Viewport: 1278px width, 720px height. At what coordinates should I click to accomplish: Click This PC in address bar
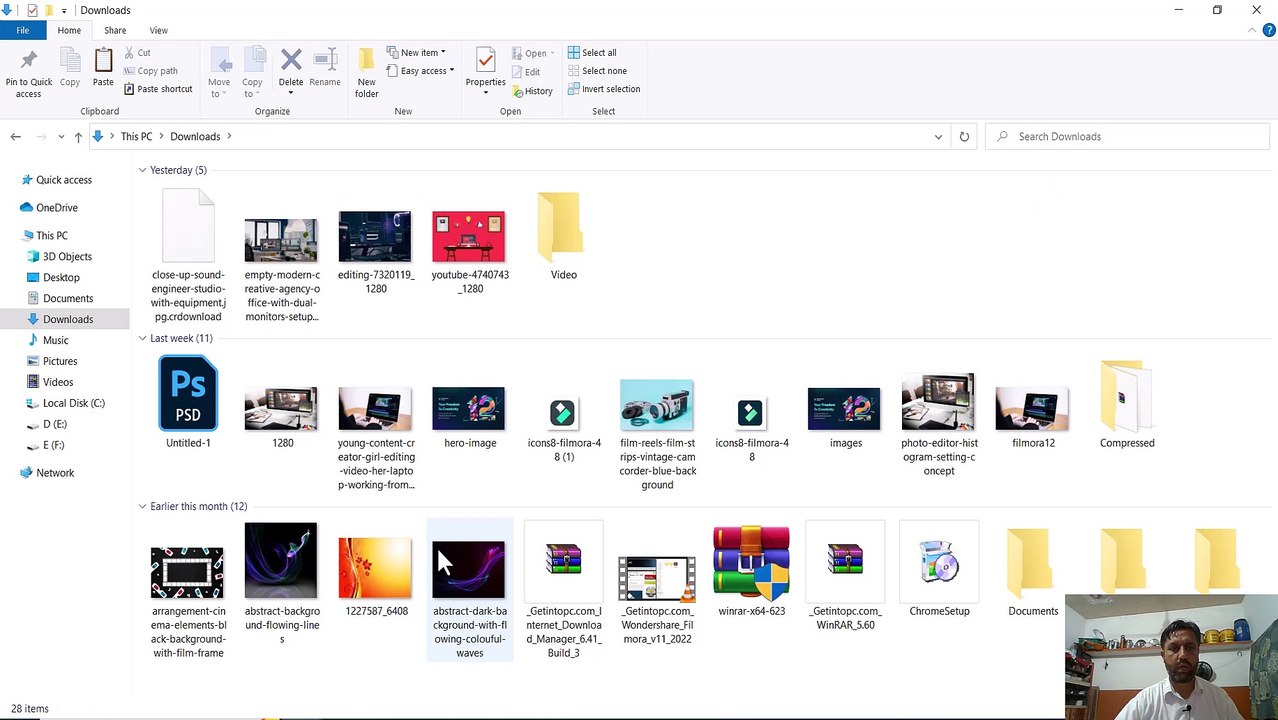click(x=136, y=136)
